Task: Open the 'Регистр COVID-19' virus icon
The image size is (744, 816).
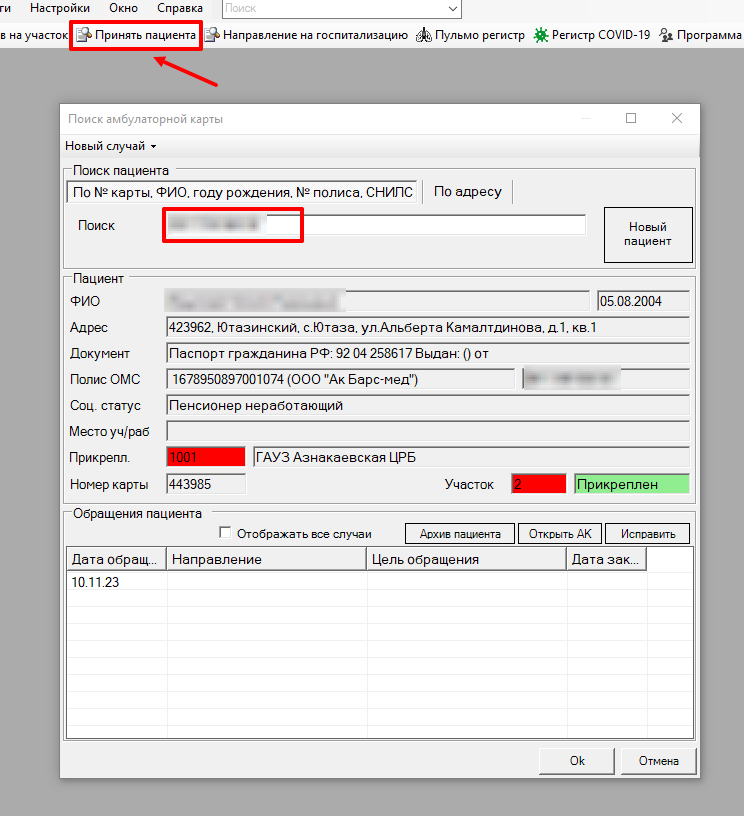Action: click(541, 36)
